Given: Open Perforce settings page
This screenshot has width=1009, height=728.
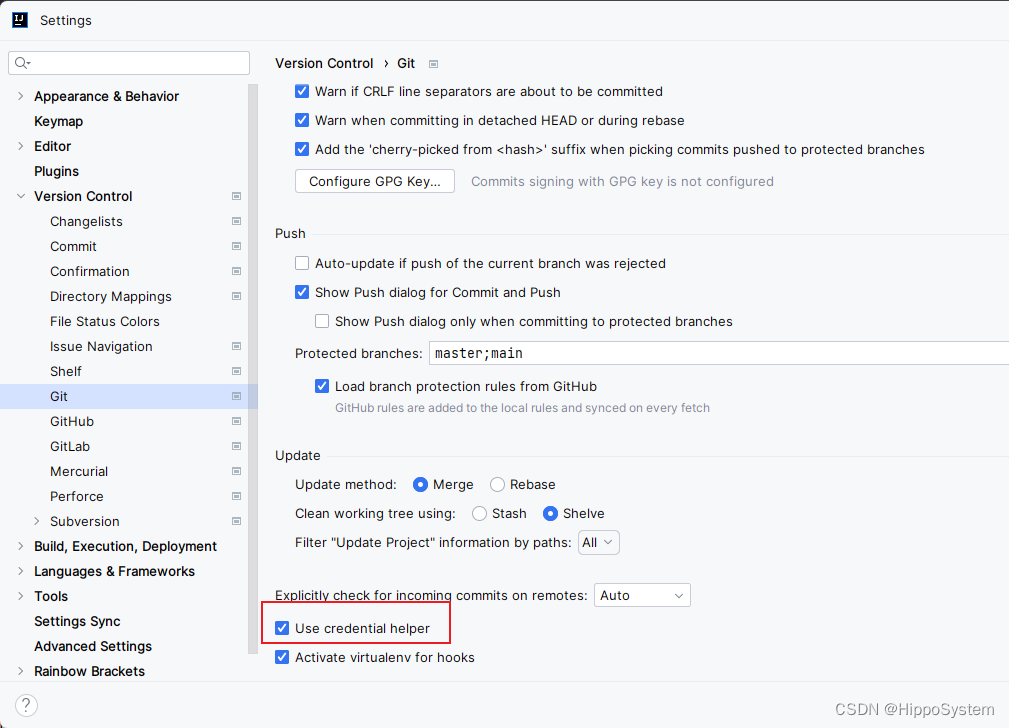Looking at the screenshot, I should point(77,496).
